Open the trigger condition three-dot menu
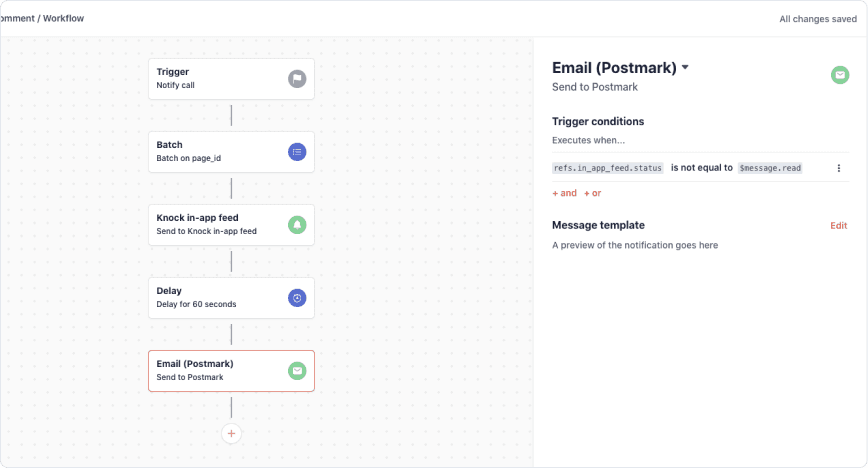The image size is (868, 468). point(839,168)
